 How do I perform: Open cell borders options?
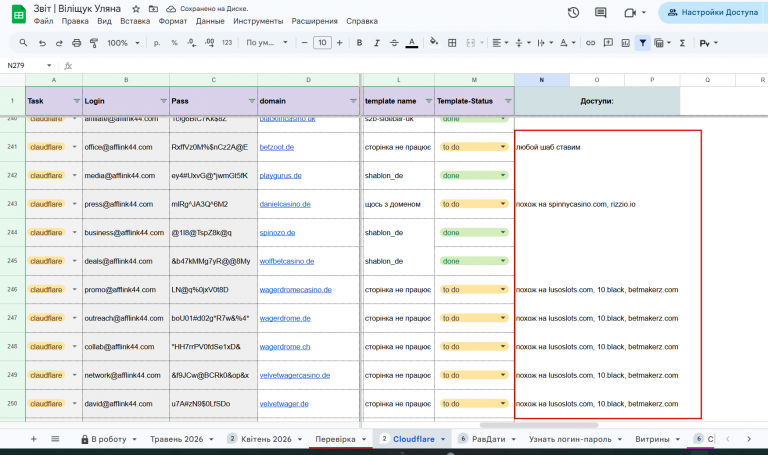point(452,43)
